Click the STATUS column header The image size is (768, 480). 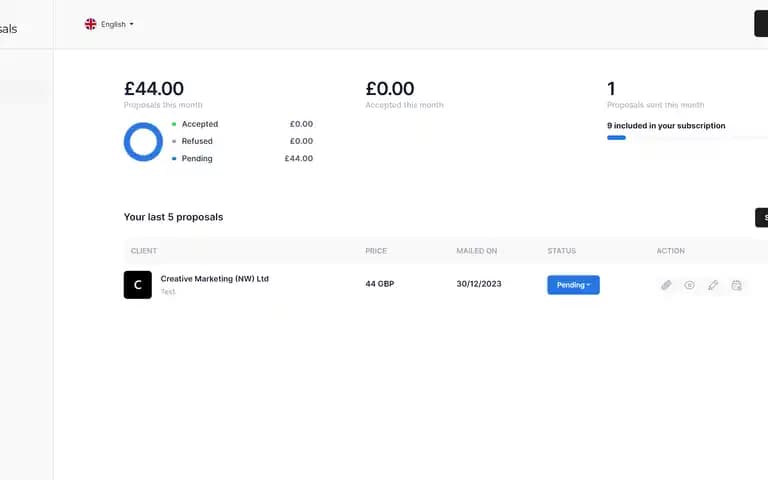[561, 251]
